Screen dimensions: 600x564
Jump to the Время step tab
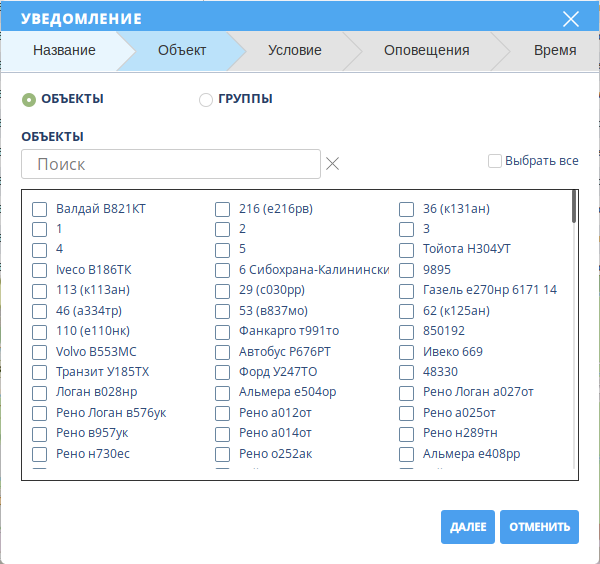tap(554, 50)
